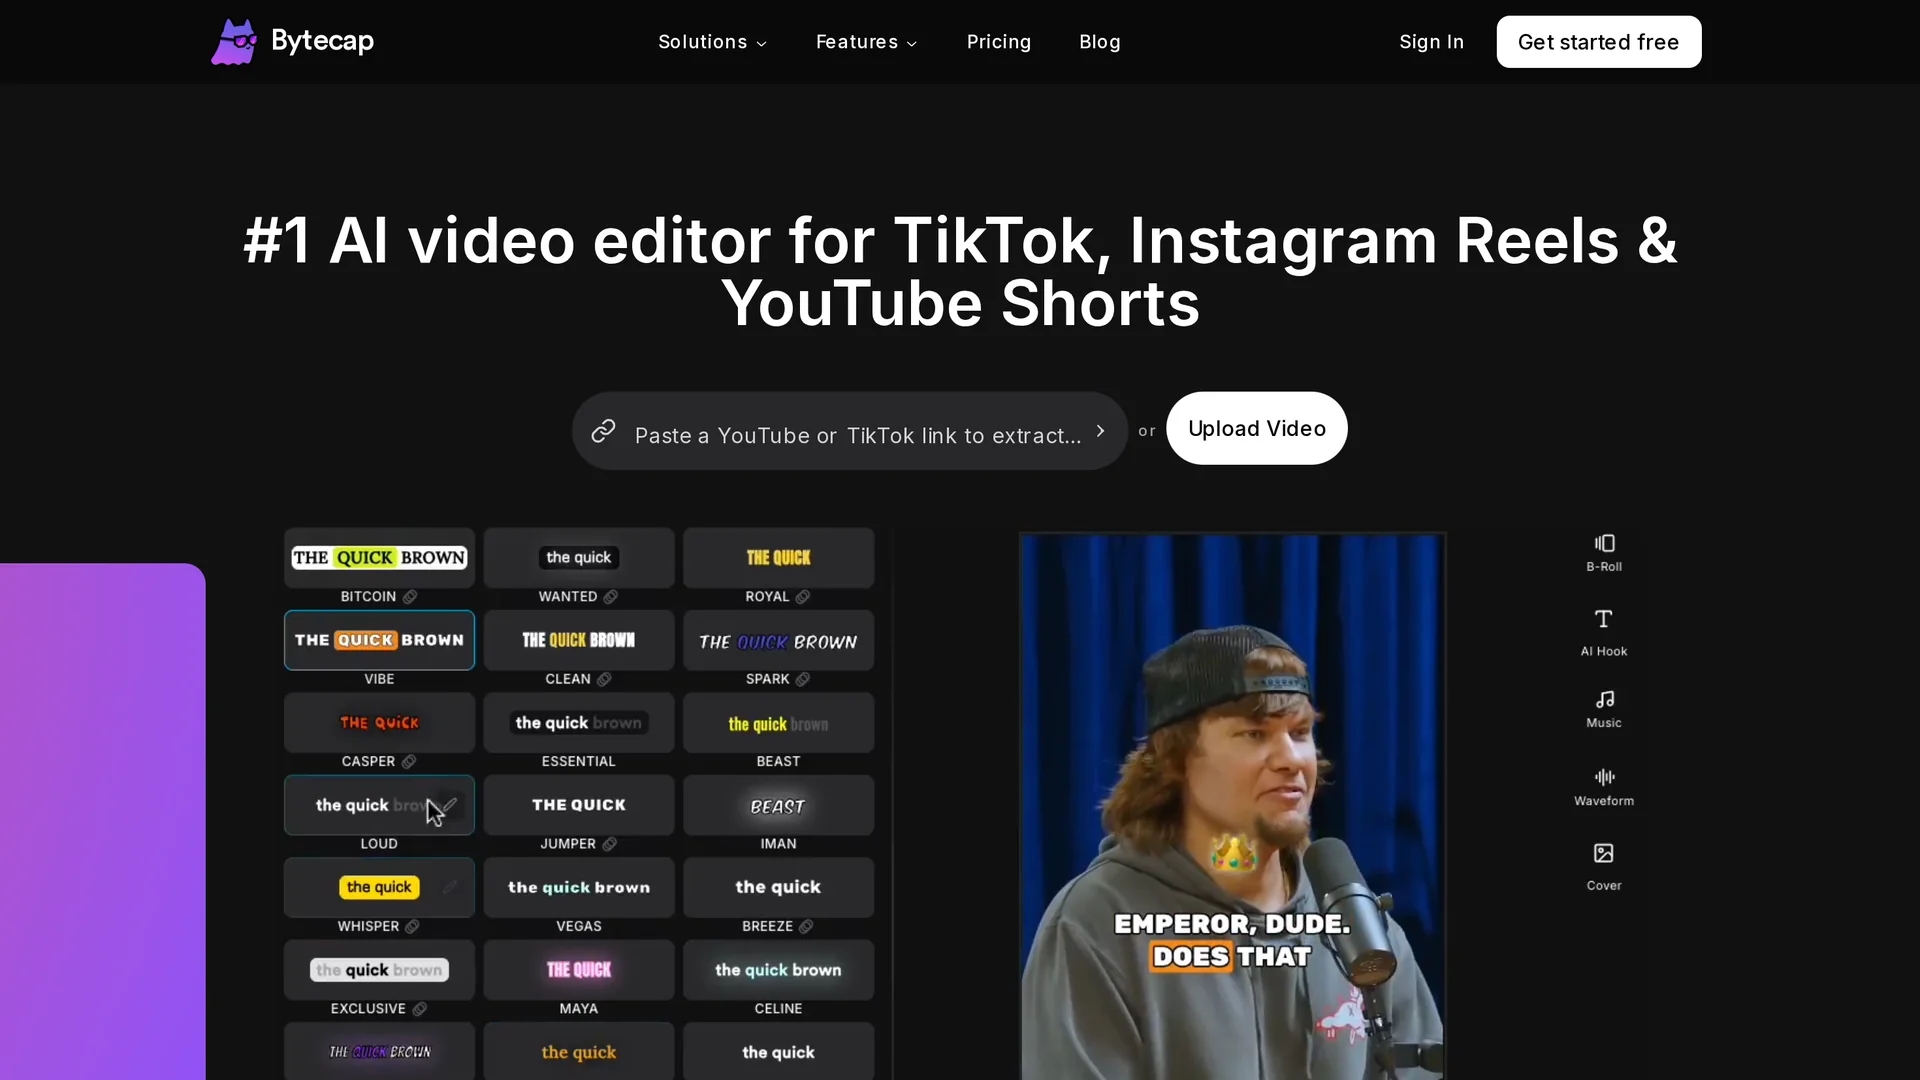The image size is (1920, 1080).
Task: Expand the Solutions dropdown menu
Action: (712, 42)
